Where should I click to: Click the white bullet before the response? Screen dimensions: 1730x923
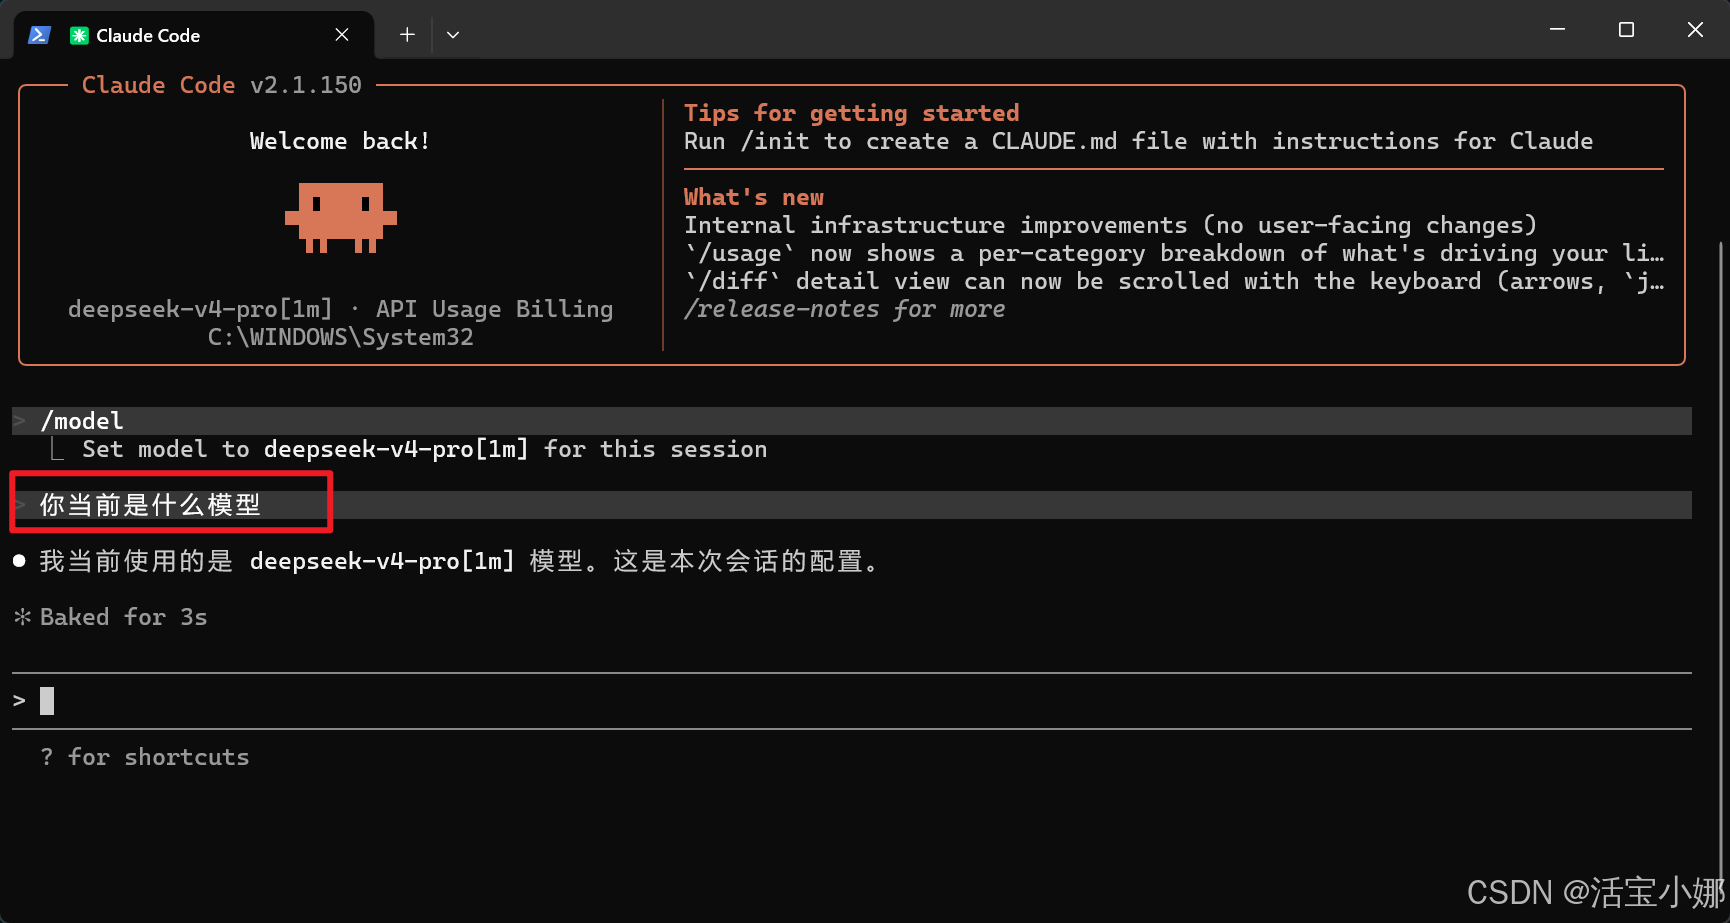(x=19, y=561)
